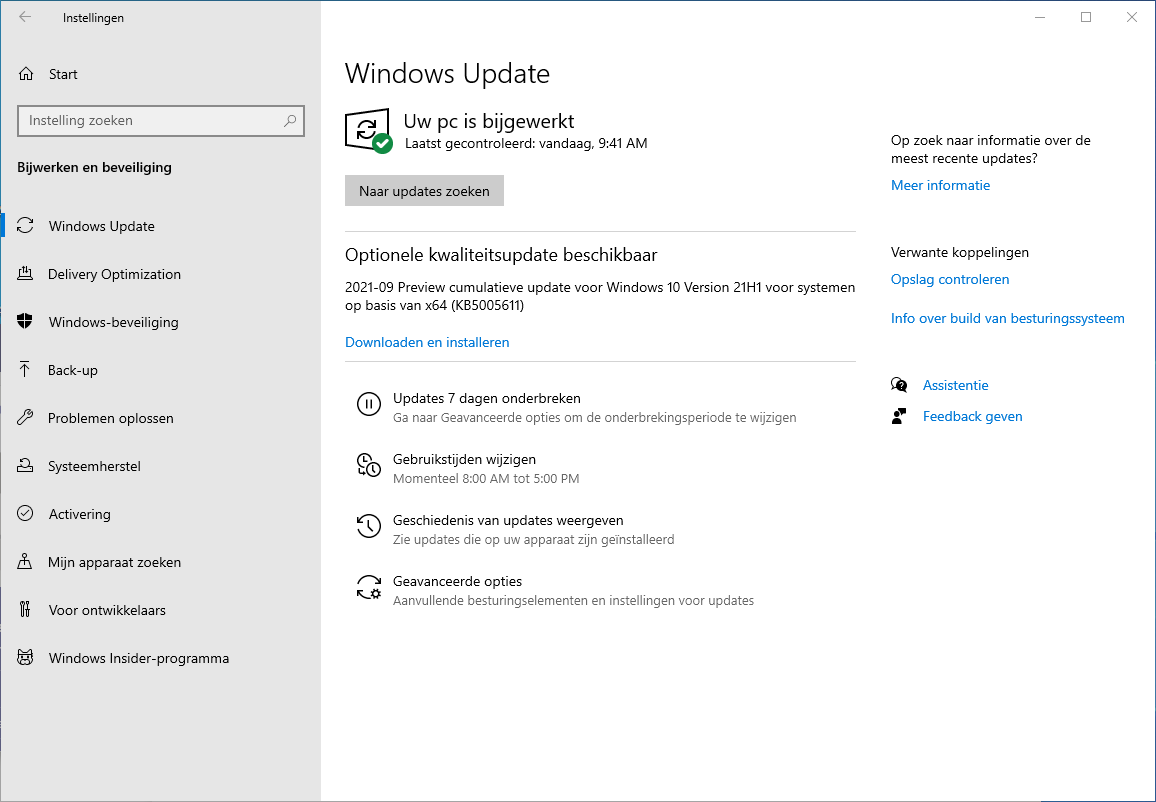Go to Problemen oplossen
Viewport: 1156px width, 802px height.
point(110,418)
